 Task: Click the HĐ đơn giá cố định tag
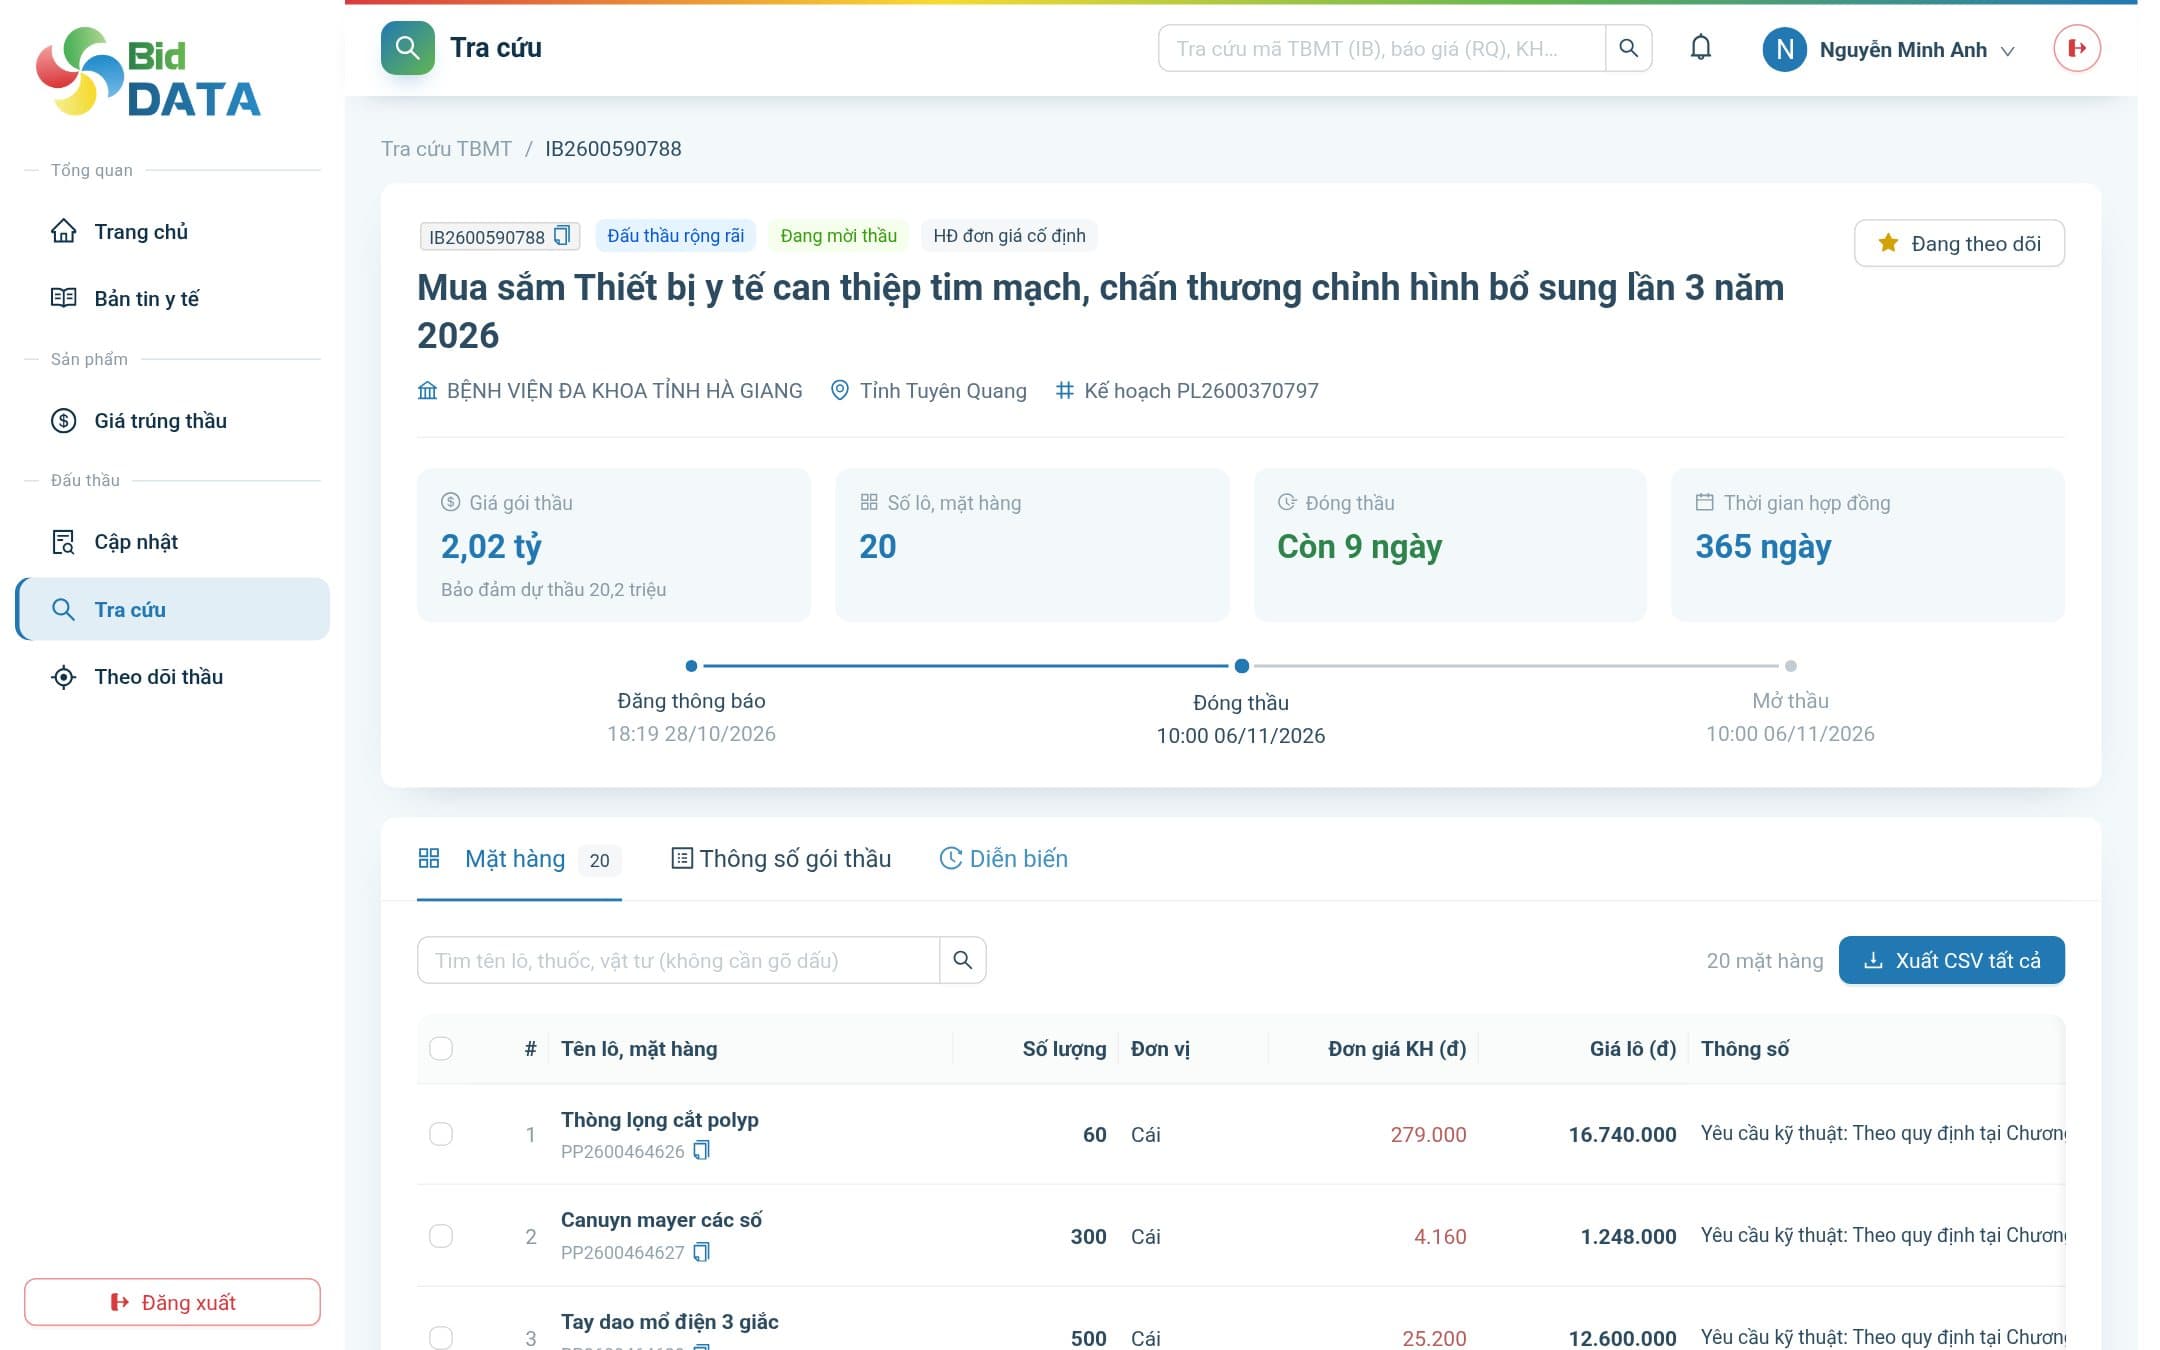tap(1009, 236)
